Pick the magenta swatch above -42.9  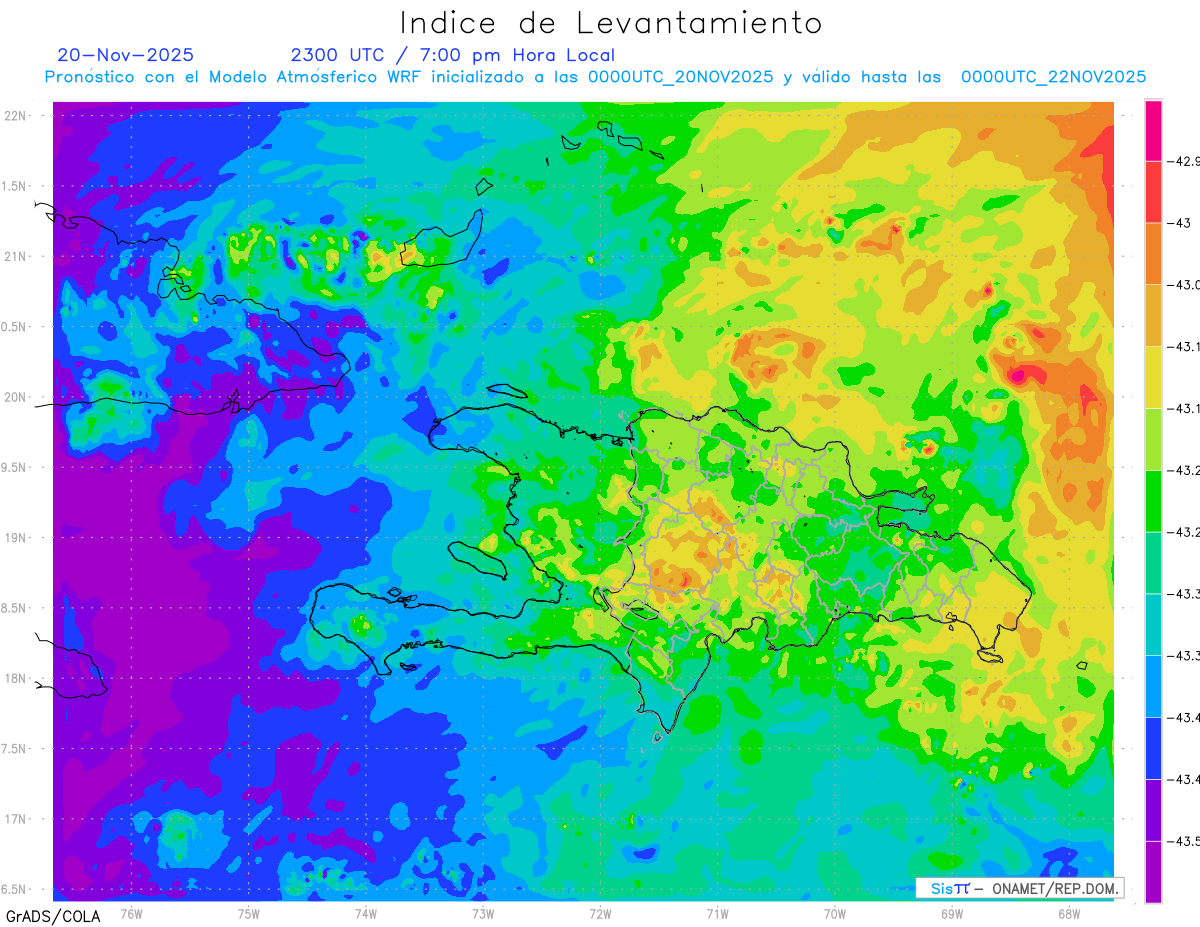click(1153, 131)
